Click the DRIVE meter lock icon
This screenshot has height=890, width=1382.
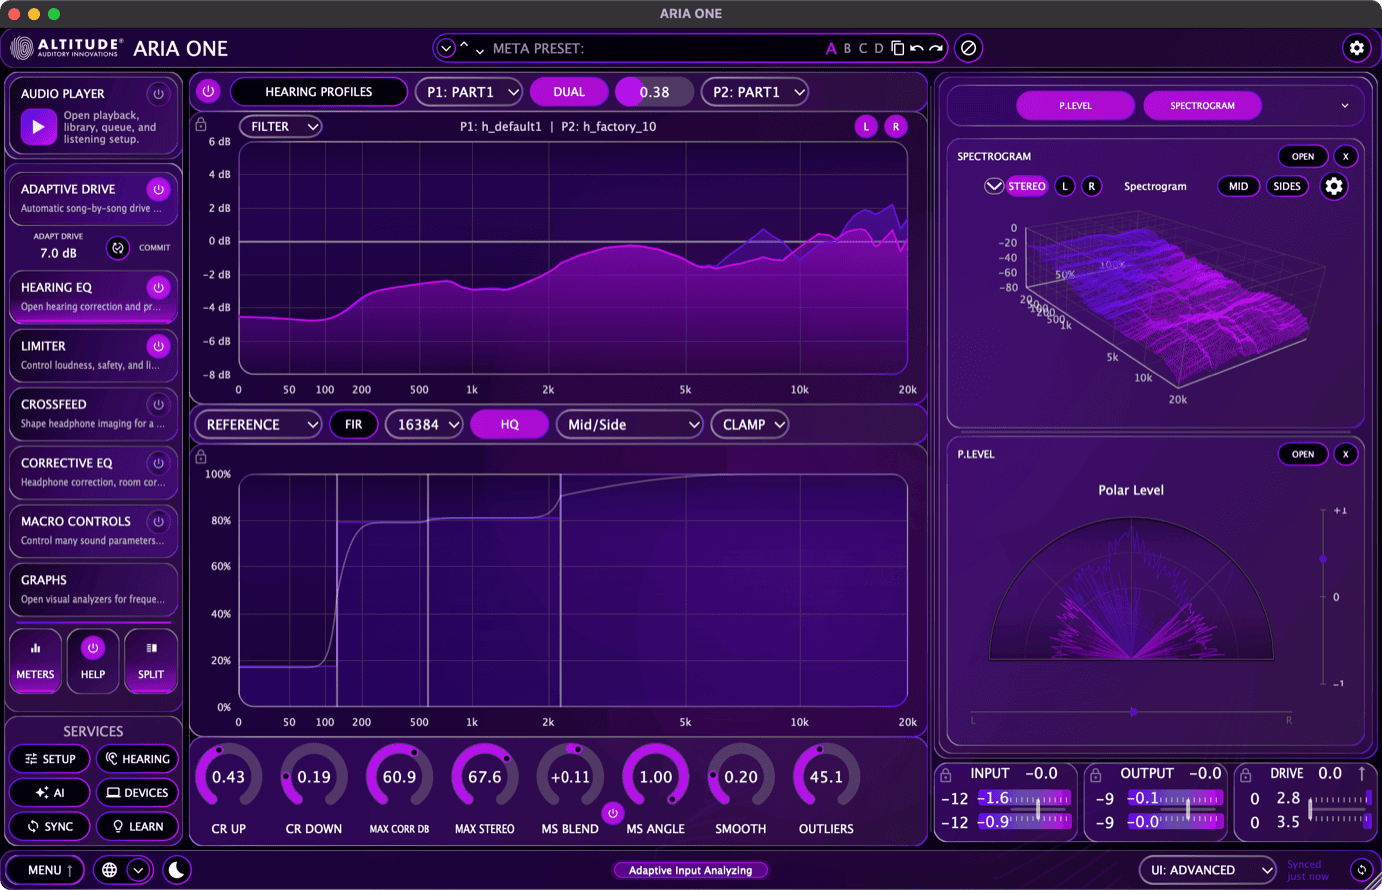1246,775
